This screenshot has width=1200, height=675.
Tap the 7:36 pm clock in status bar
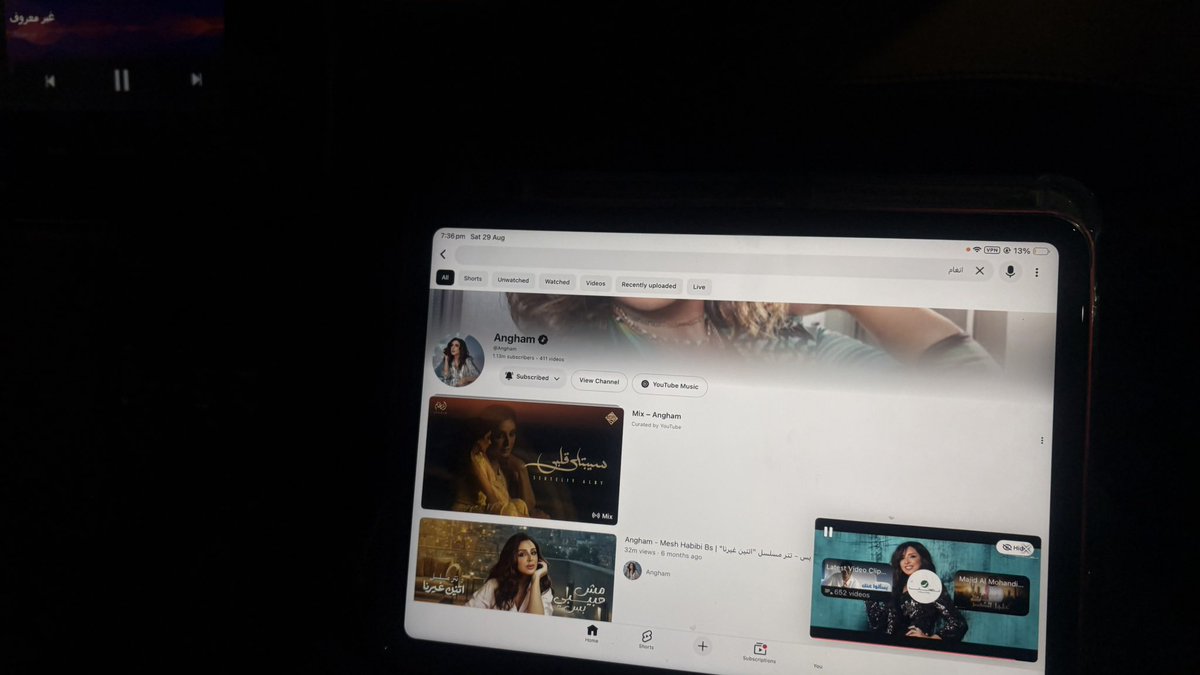pyautogui.click(x=453, y=237)
